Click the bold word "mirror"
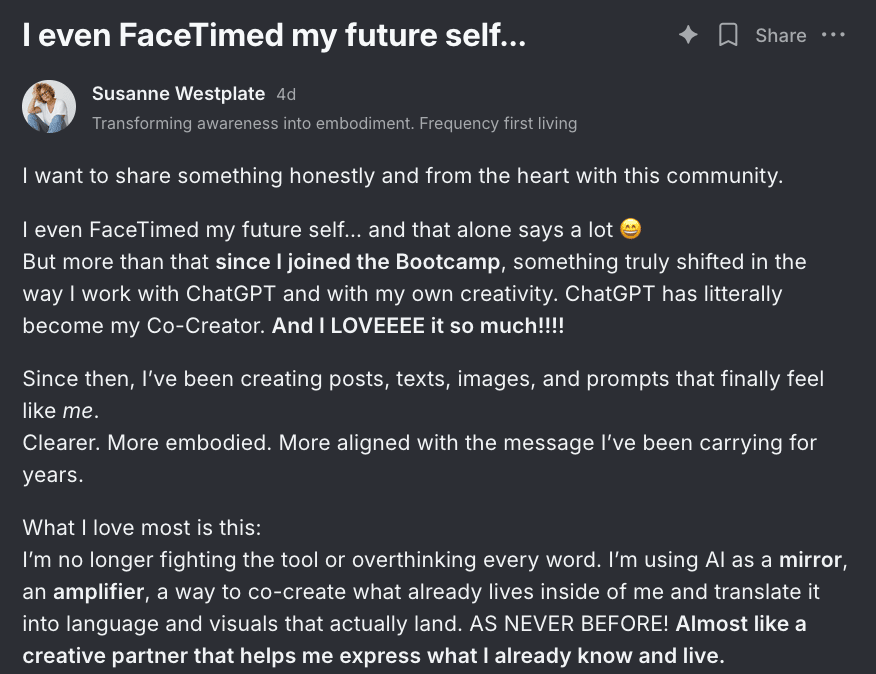 click(811, 560)
